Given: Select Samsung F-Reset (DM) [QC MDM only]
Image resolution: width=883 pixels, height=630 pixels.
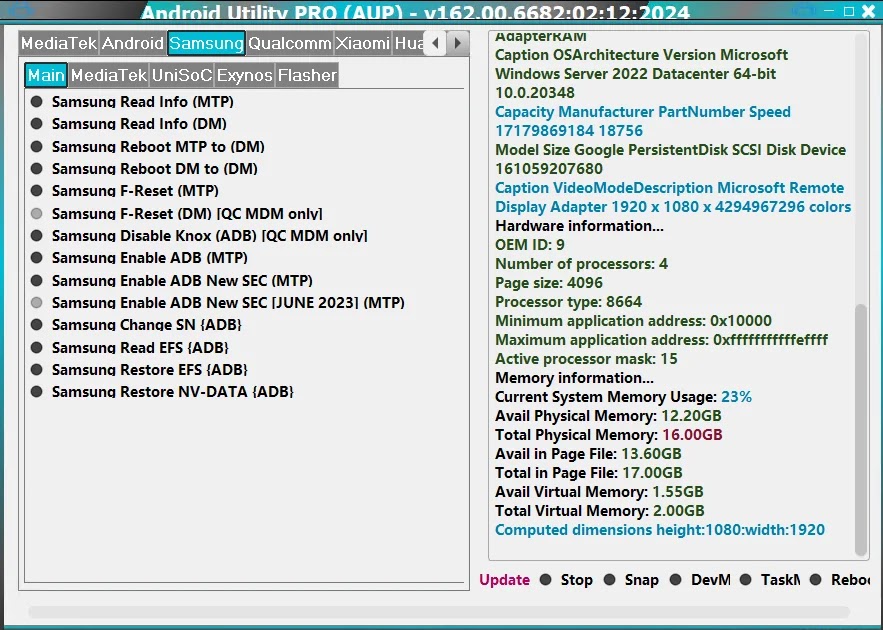Looking at the screenshot, I should click(177, 214).
